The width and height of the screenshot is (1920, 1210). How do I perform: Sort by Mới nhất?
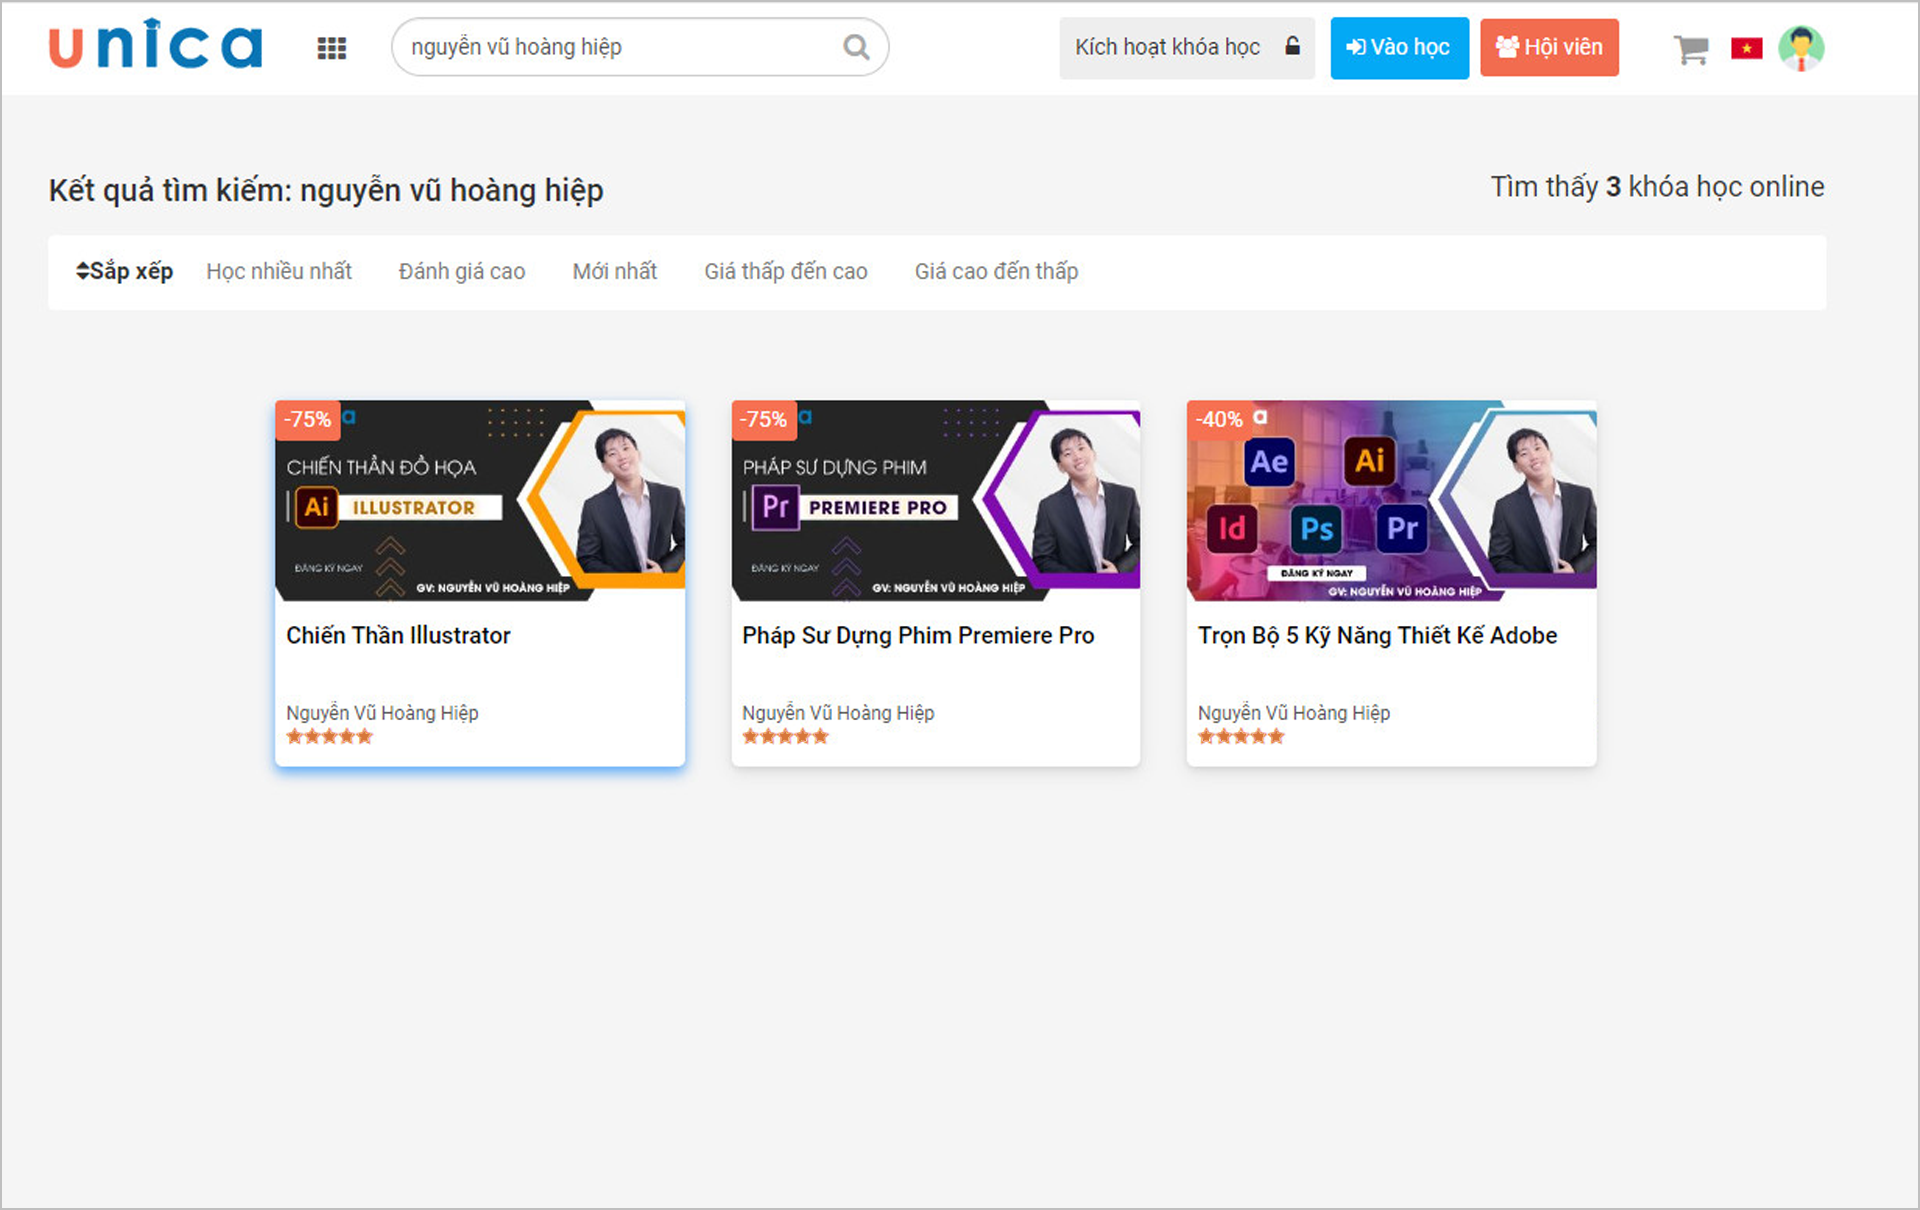(615, 271)
